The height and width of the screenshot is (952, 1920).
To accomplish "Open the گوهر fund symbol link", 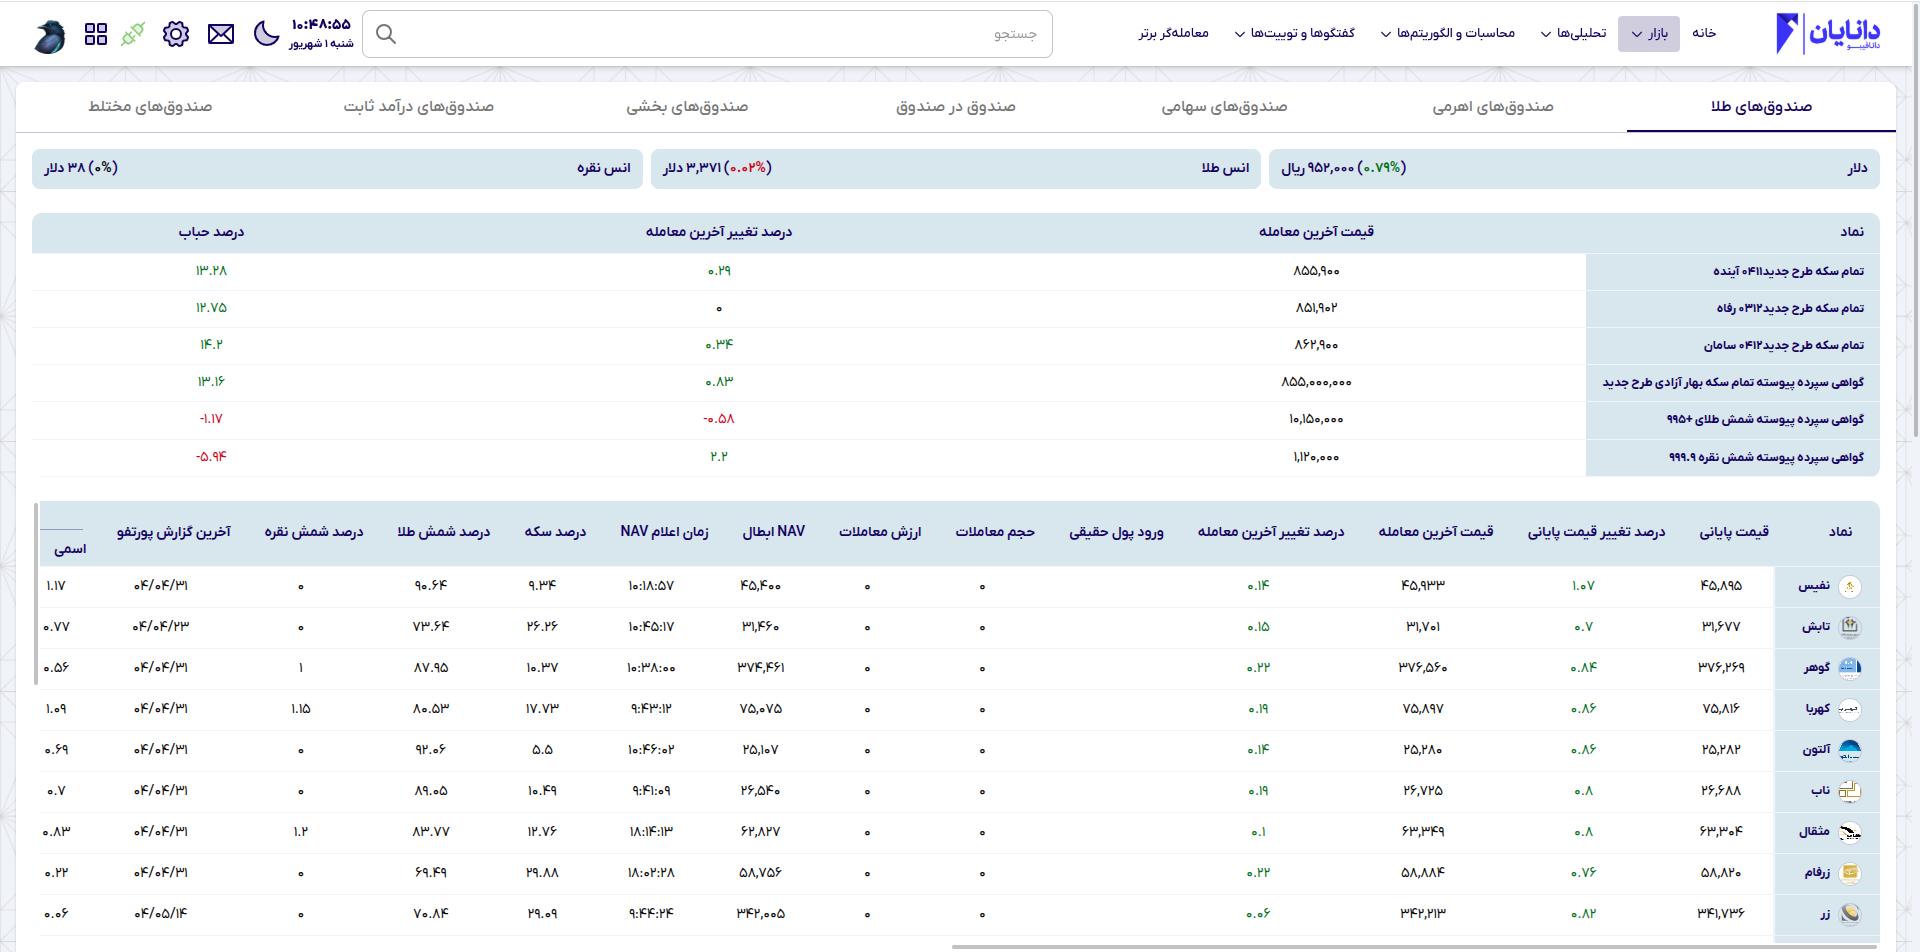I will [x=1817, y=668].
